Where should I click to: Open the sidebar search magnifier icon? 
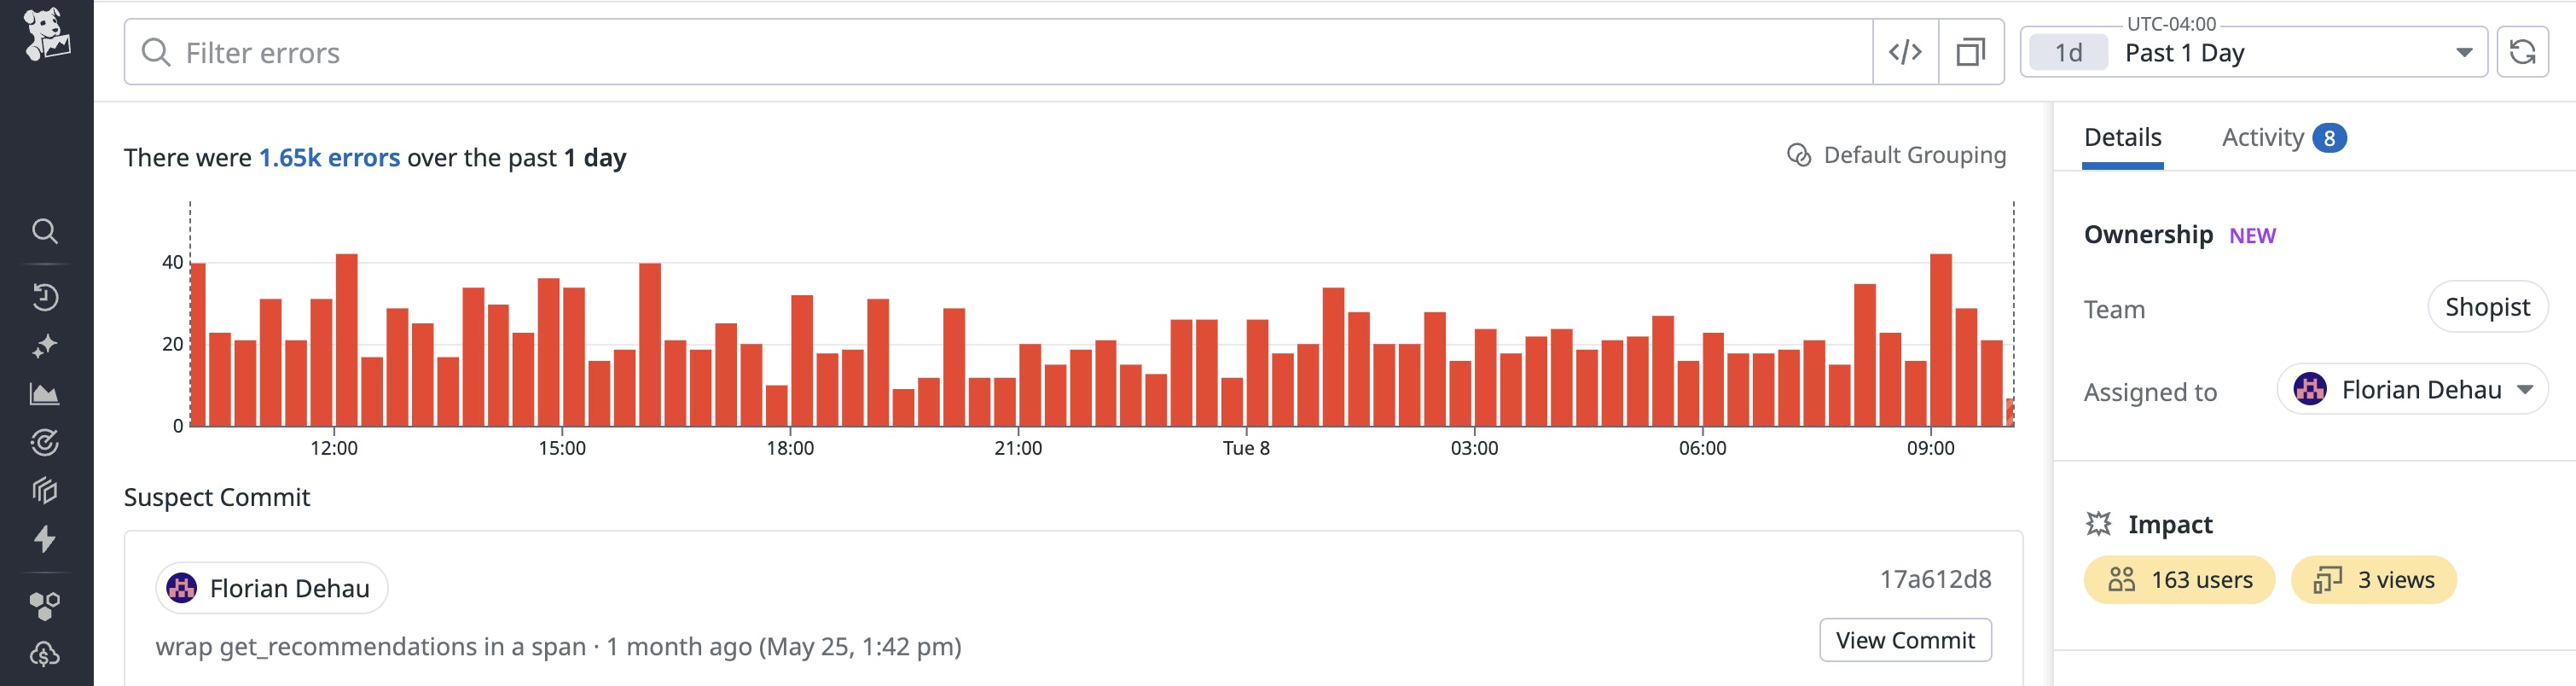pos(45,231)
